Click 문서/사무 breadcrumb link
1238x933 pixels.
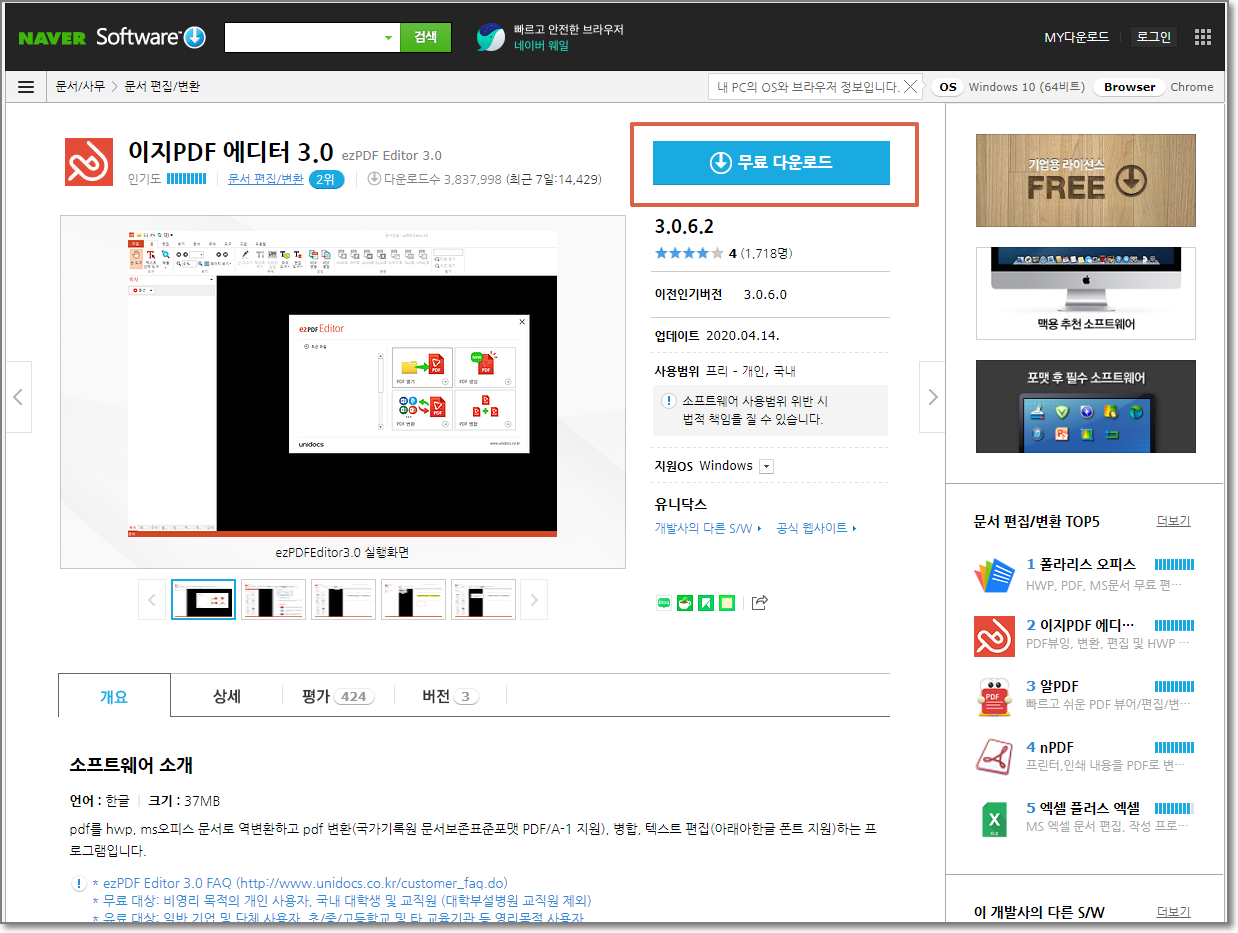(80, 87)
